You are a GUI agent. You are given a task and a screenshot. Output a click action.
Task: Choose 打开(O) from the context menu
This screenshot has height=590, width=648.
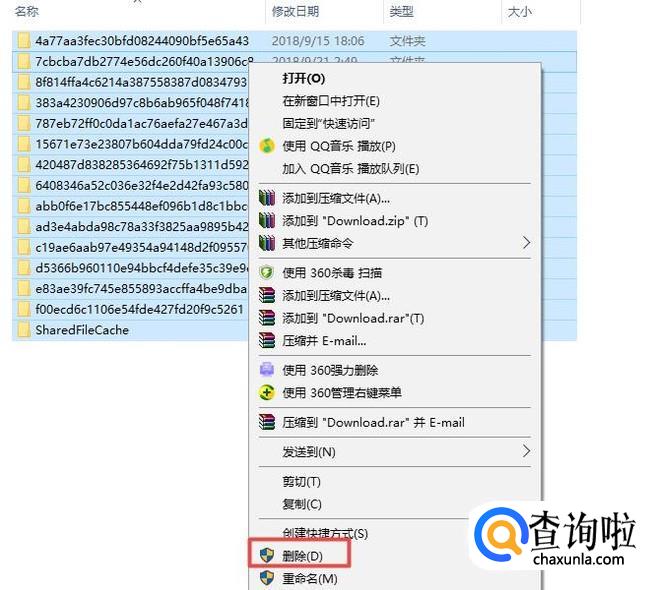pos(303,79)
